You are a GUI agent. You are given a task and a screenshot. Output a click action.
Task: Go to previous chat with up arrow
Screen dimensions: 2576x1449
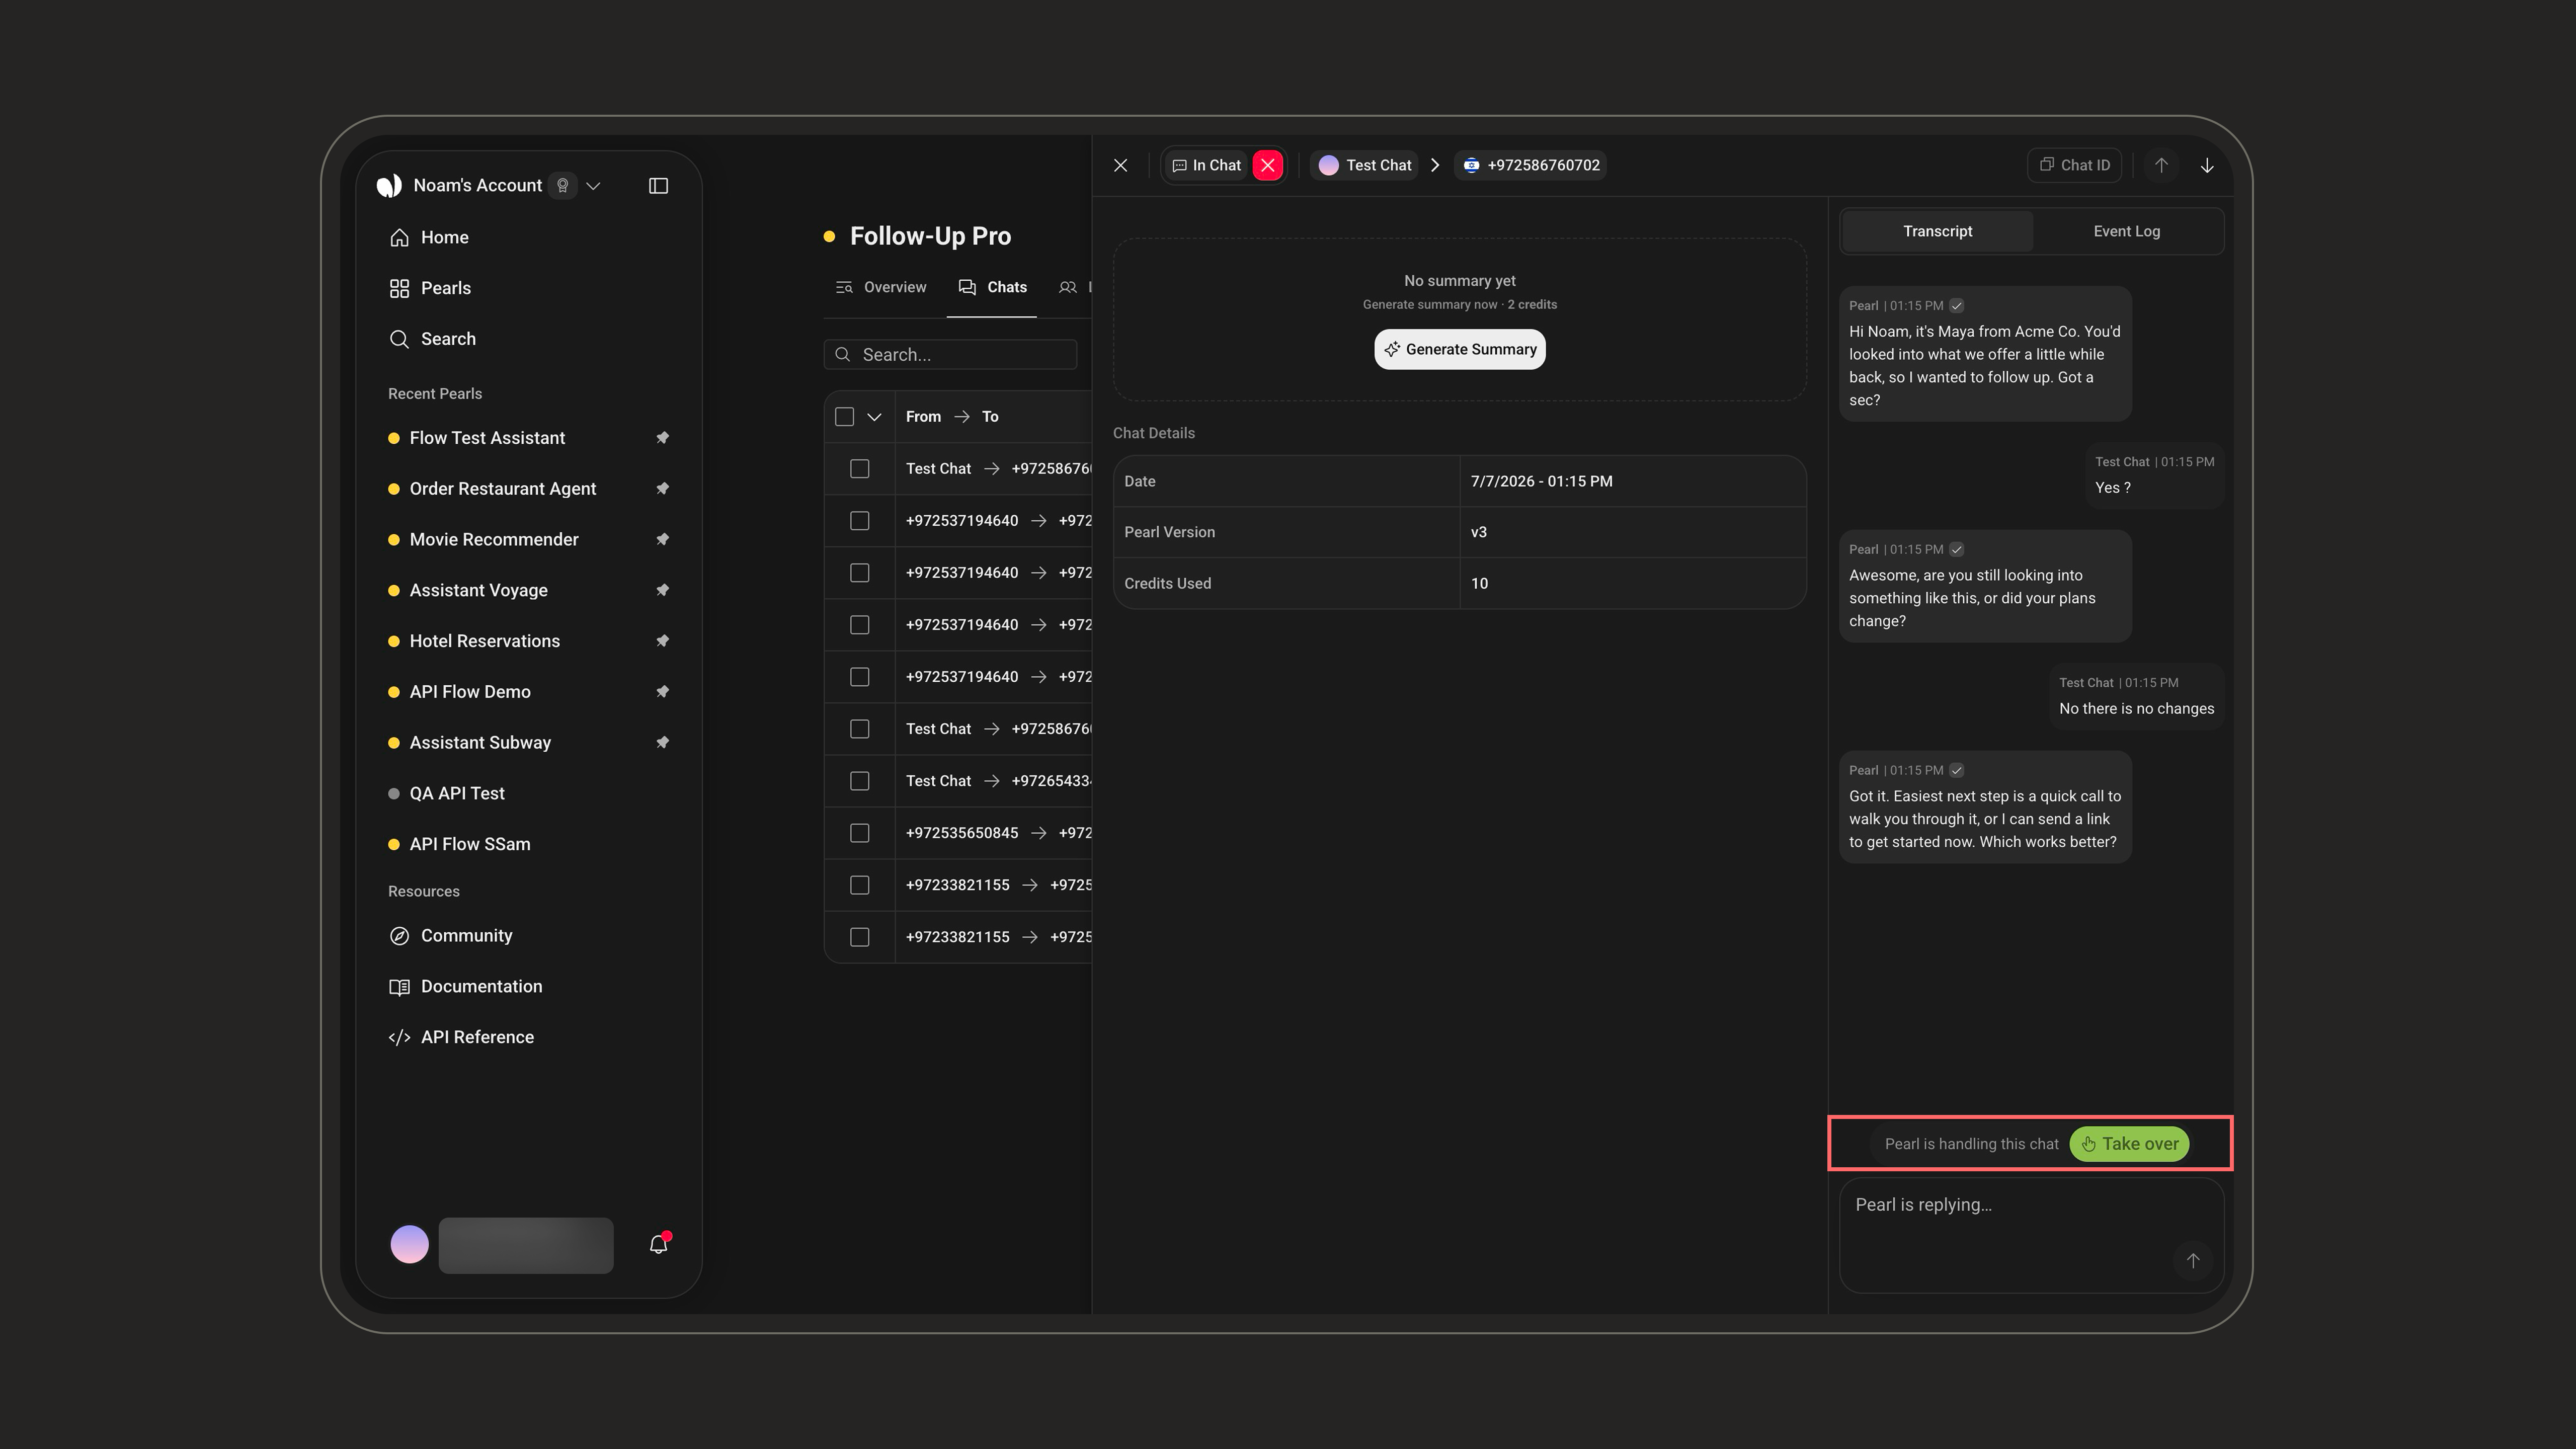click(x=2161, y=165)
